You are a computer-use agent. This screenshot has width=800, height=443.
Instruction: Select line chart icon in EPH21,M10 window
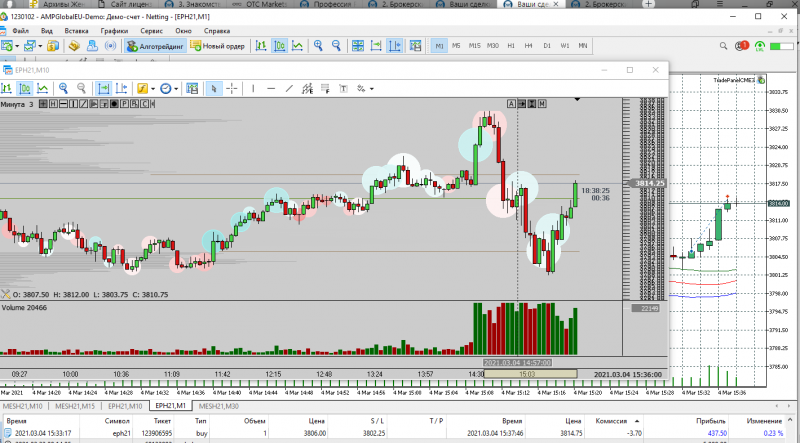(x=42, y=89)
